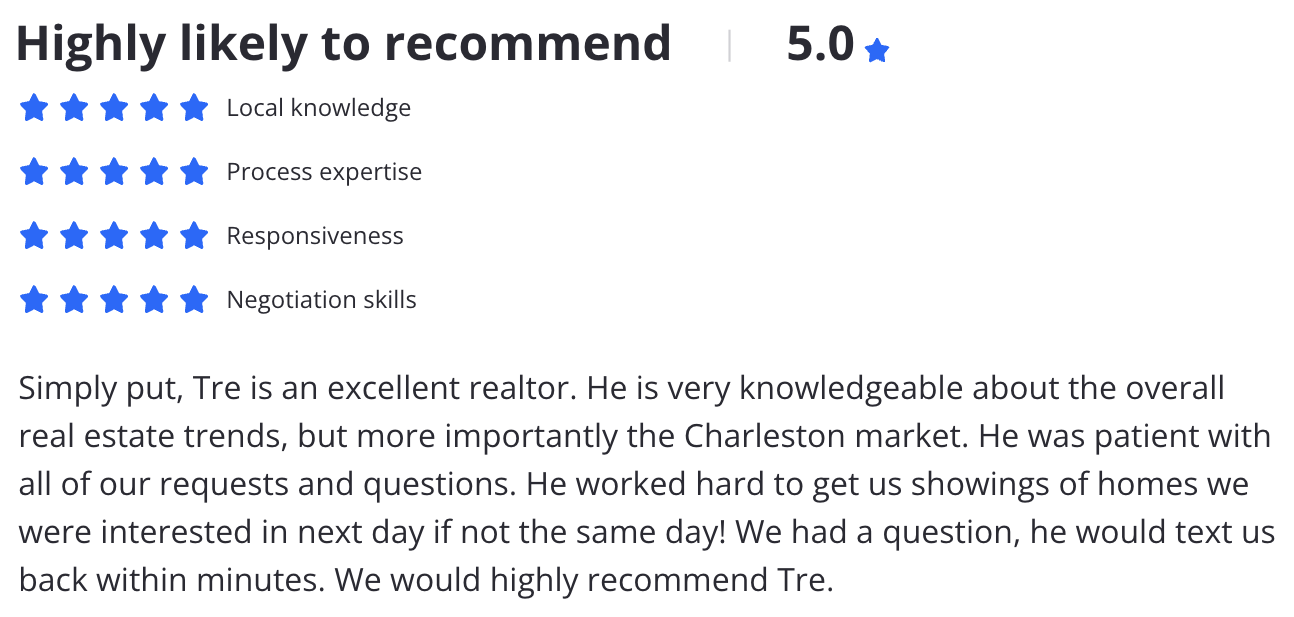The height and width of the screenshot is (617, 1294).
Task: Click the 5.0 rating number
Action: pyautogui.click(x=820, y=44)
